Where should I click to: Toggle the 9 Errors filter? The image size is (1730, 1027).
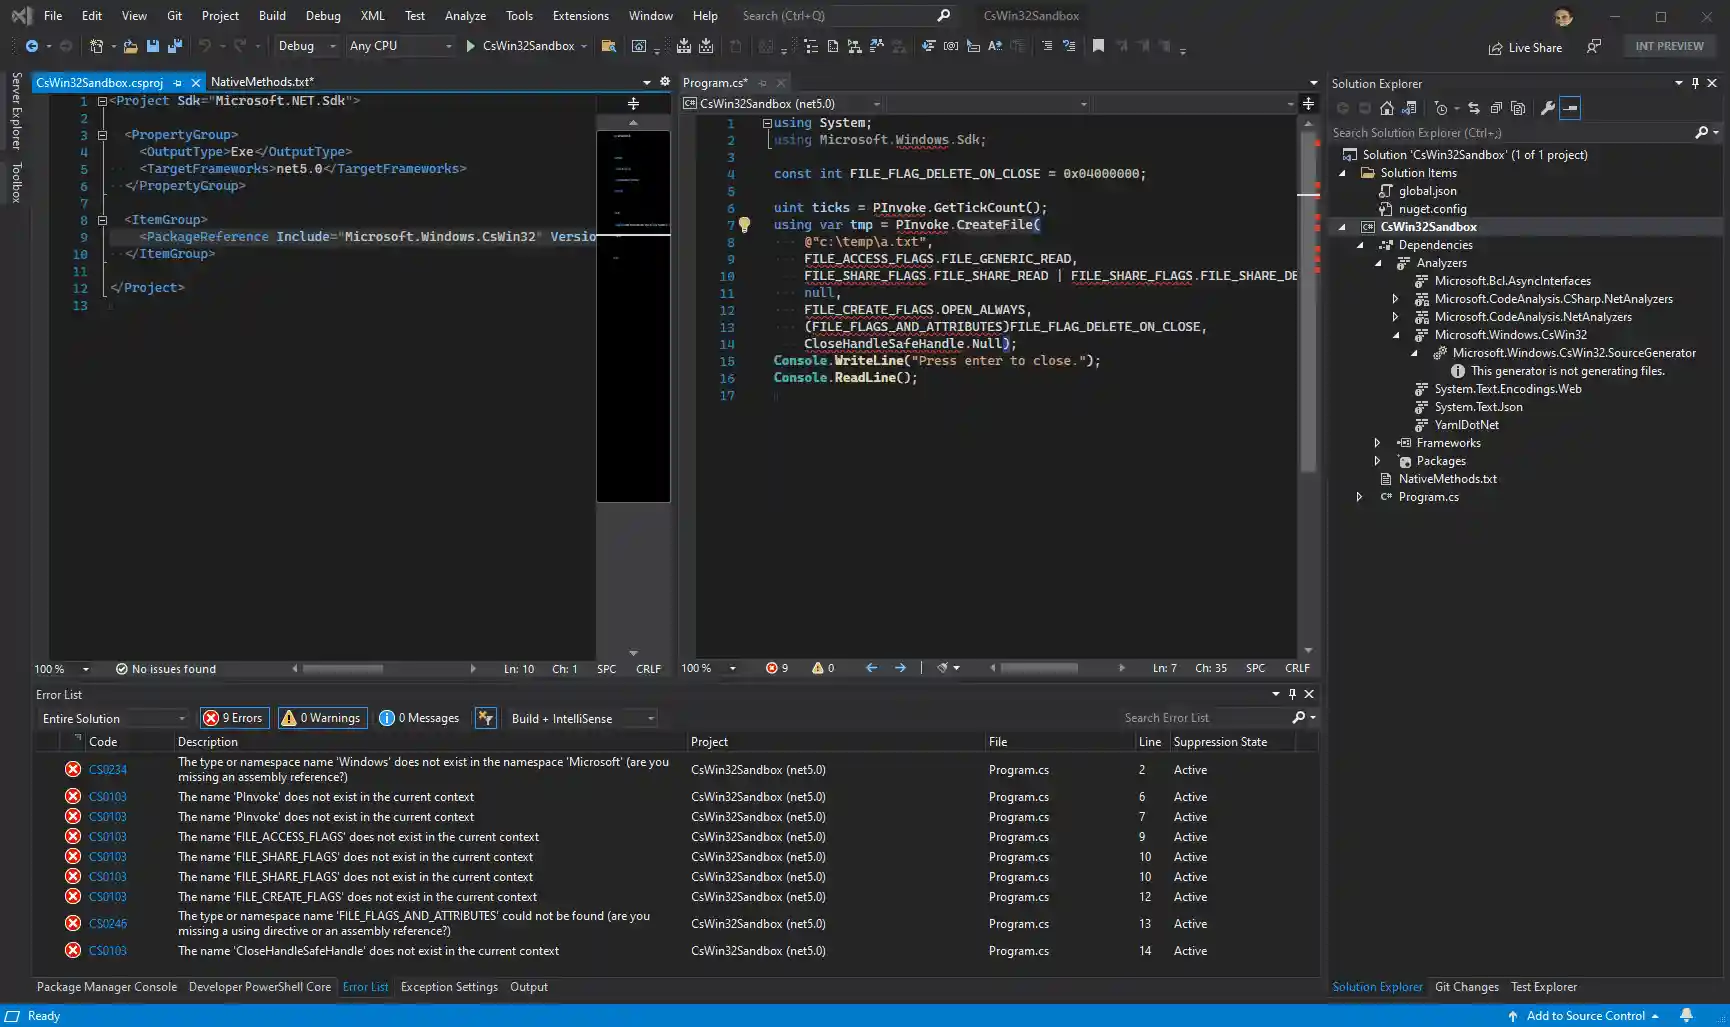tap(233, 718)
